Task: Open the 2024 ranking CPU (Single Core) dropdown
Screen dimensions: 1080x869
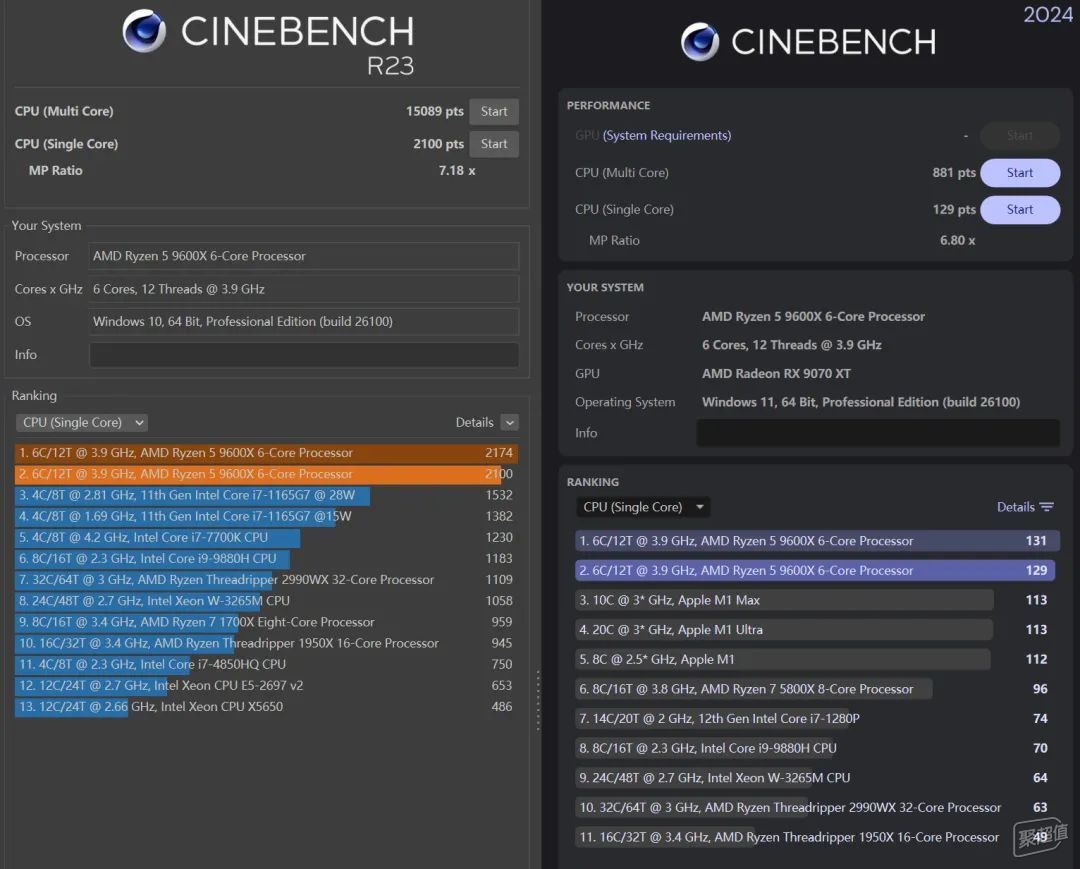Action: 643,507
